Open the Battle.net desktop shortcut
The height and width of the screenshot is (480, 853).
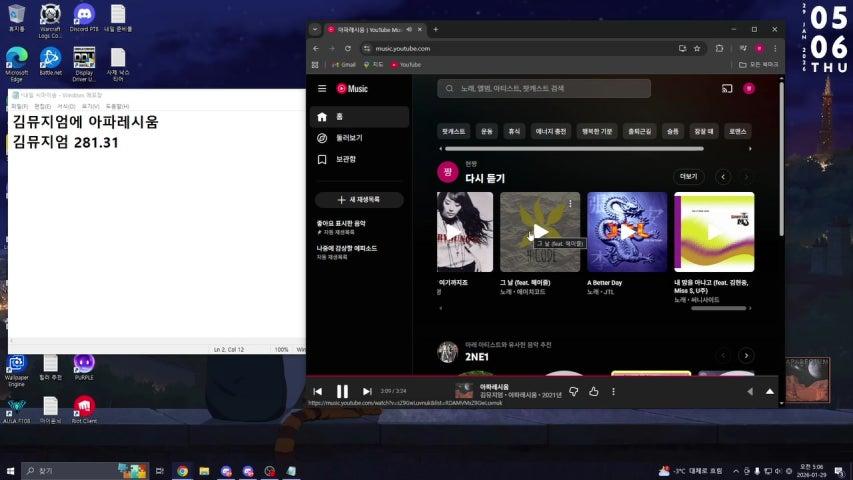click(50, 61)
